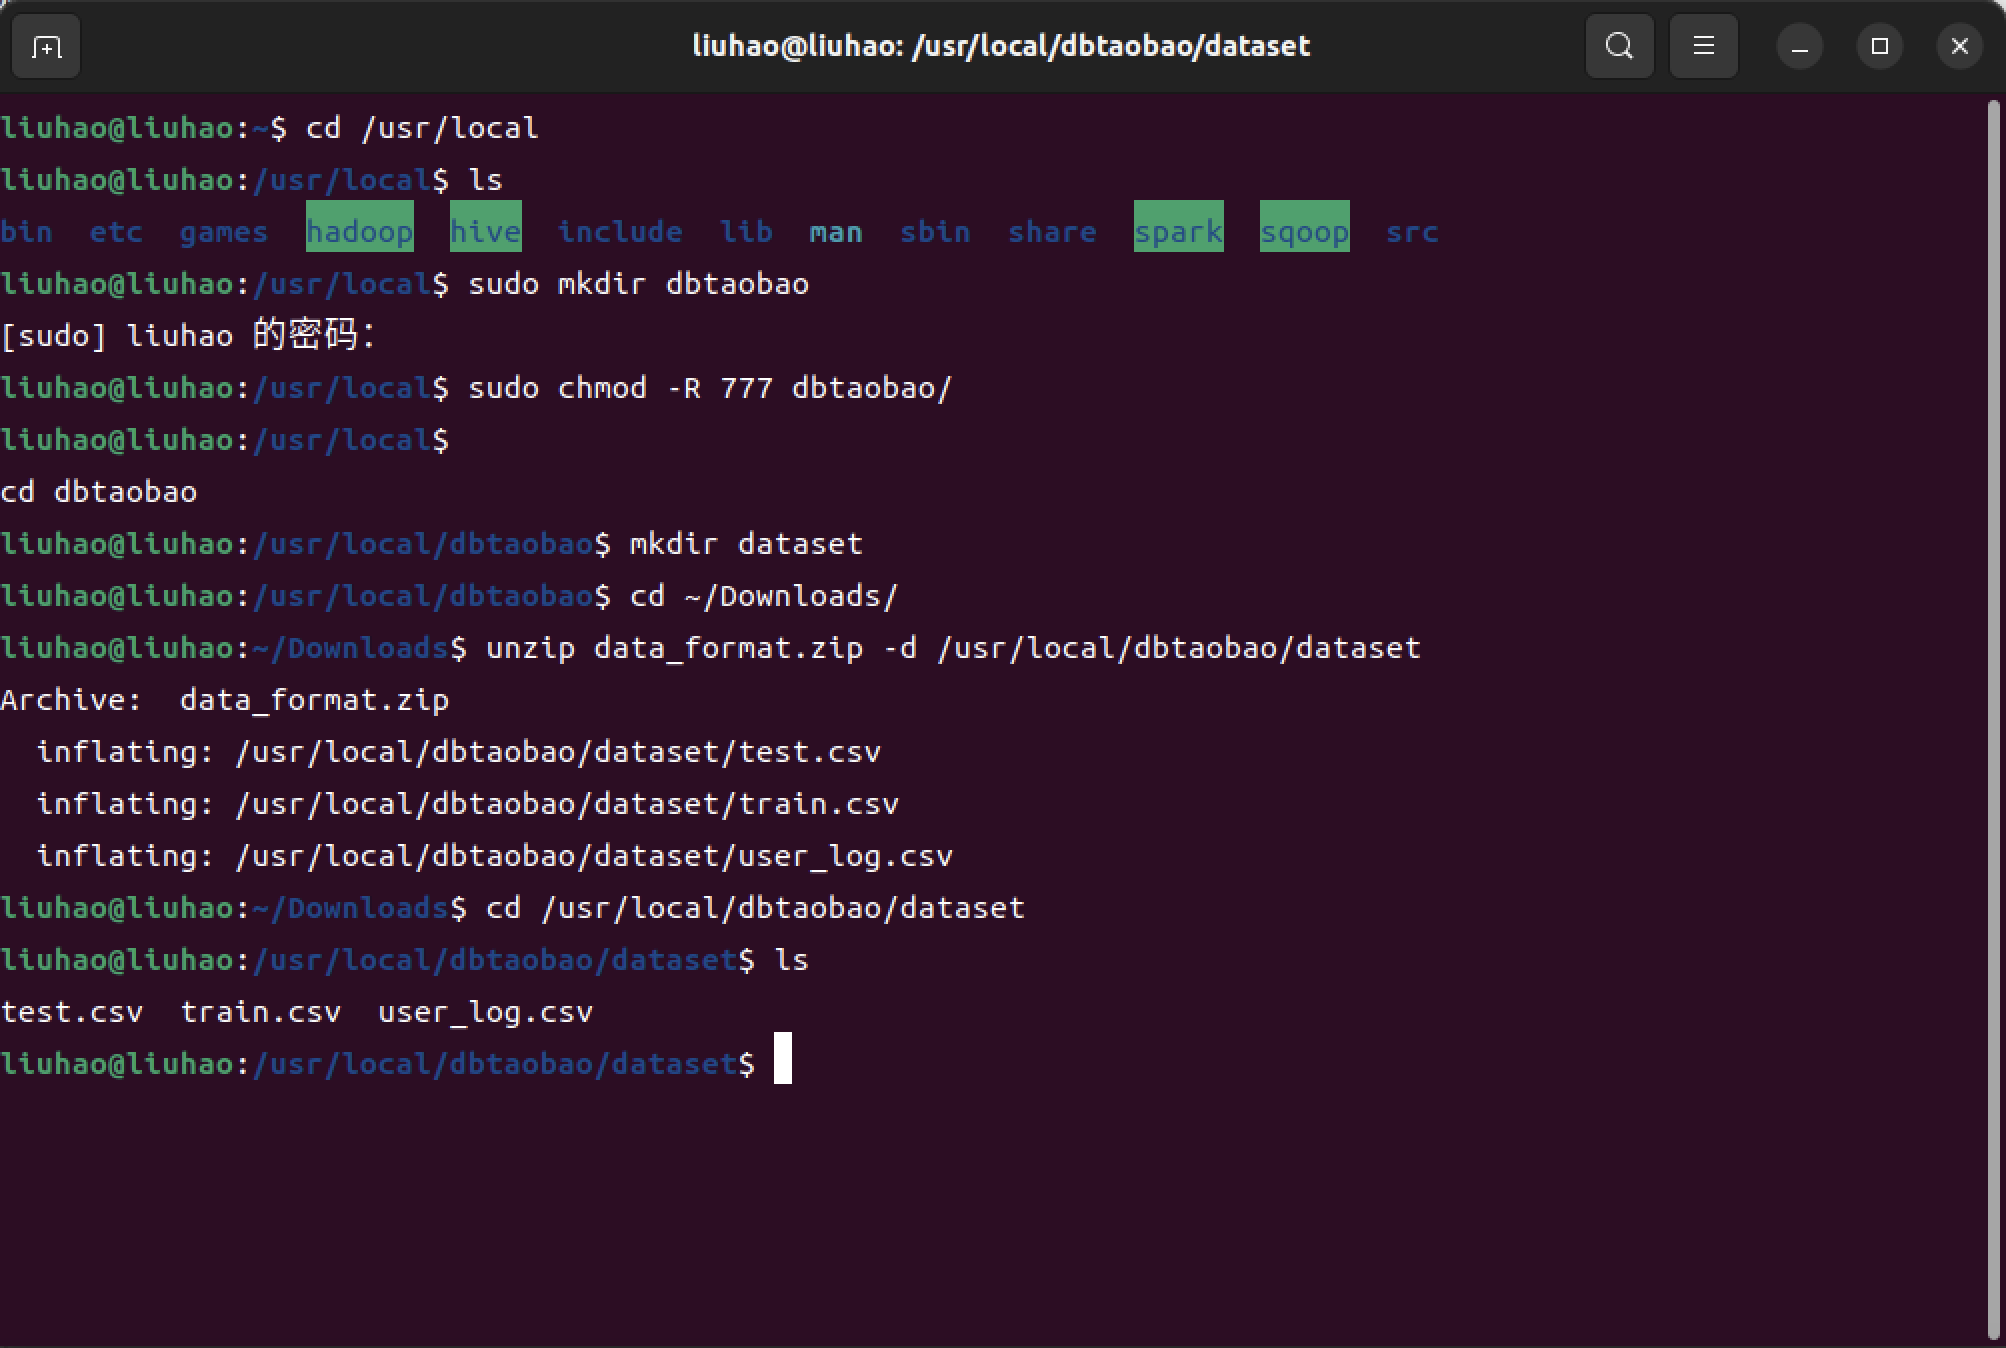
Task: Click the 'games' directory name
Action: (x=224, y=232)
